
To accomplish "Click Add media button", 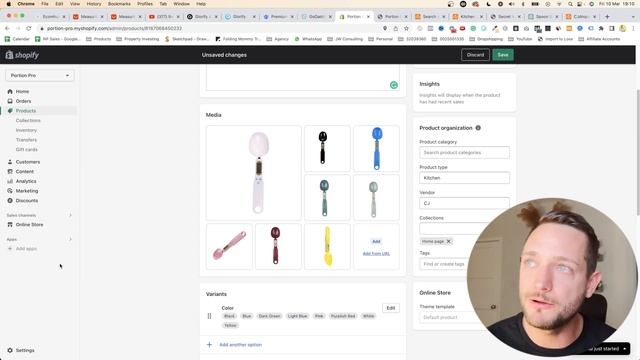I will pyautogui.click(x=376, y=242).
